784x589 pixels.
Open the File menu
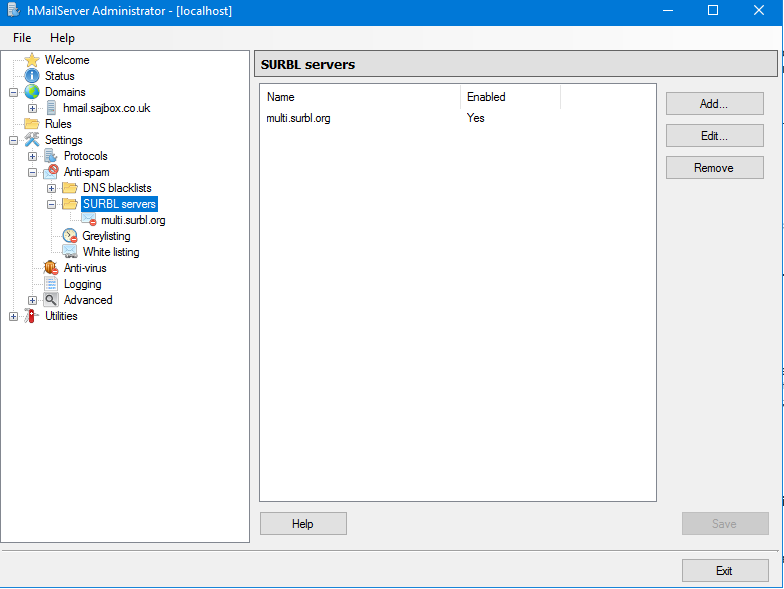tap(22, 38)
